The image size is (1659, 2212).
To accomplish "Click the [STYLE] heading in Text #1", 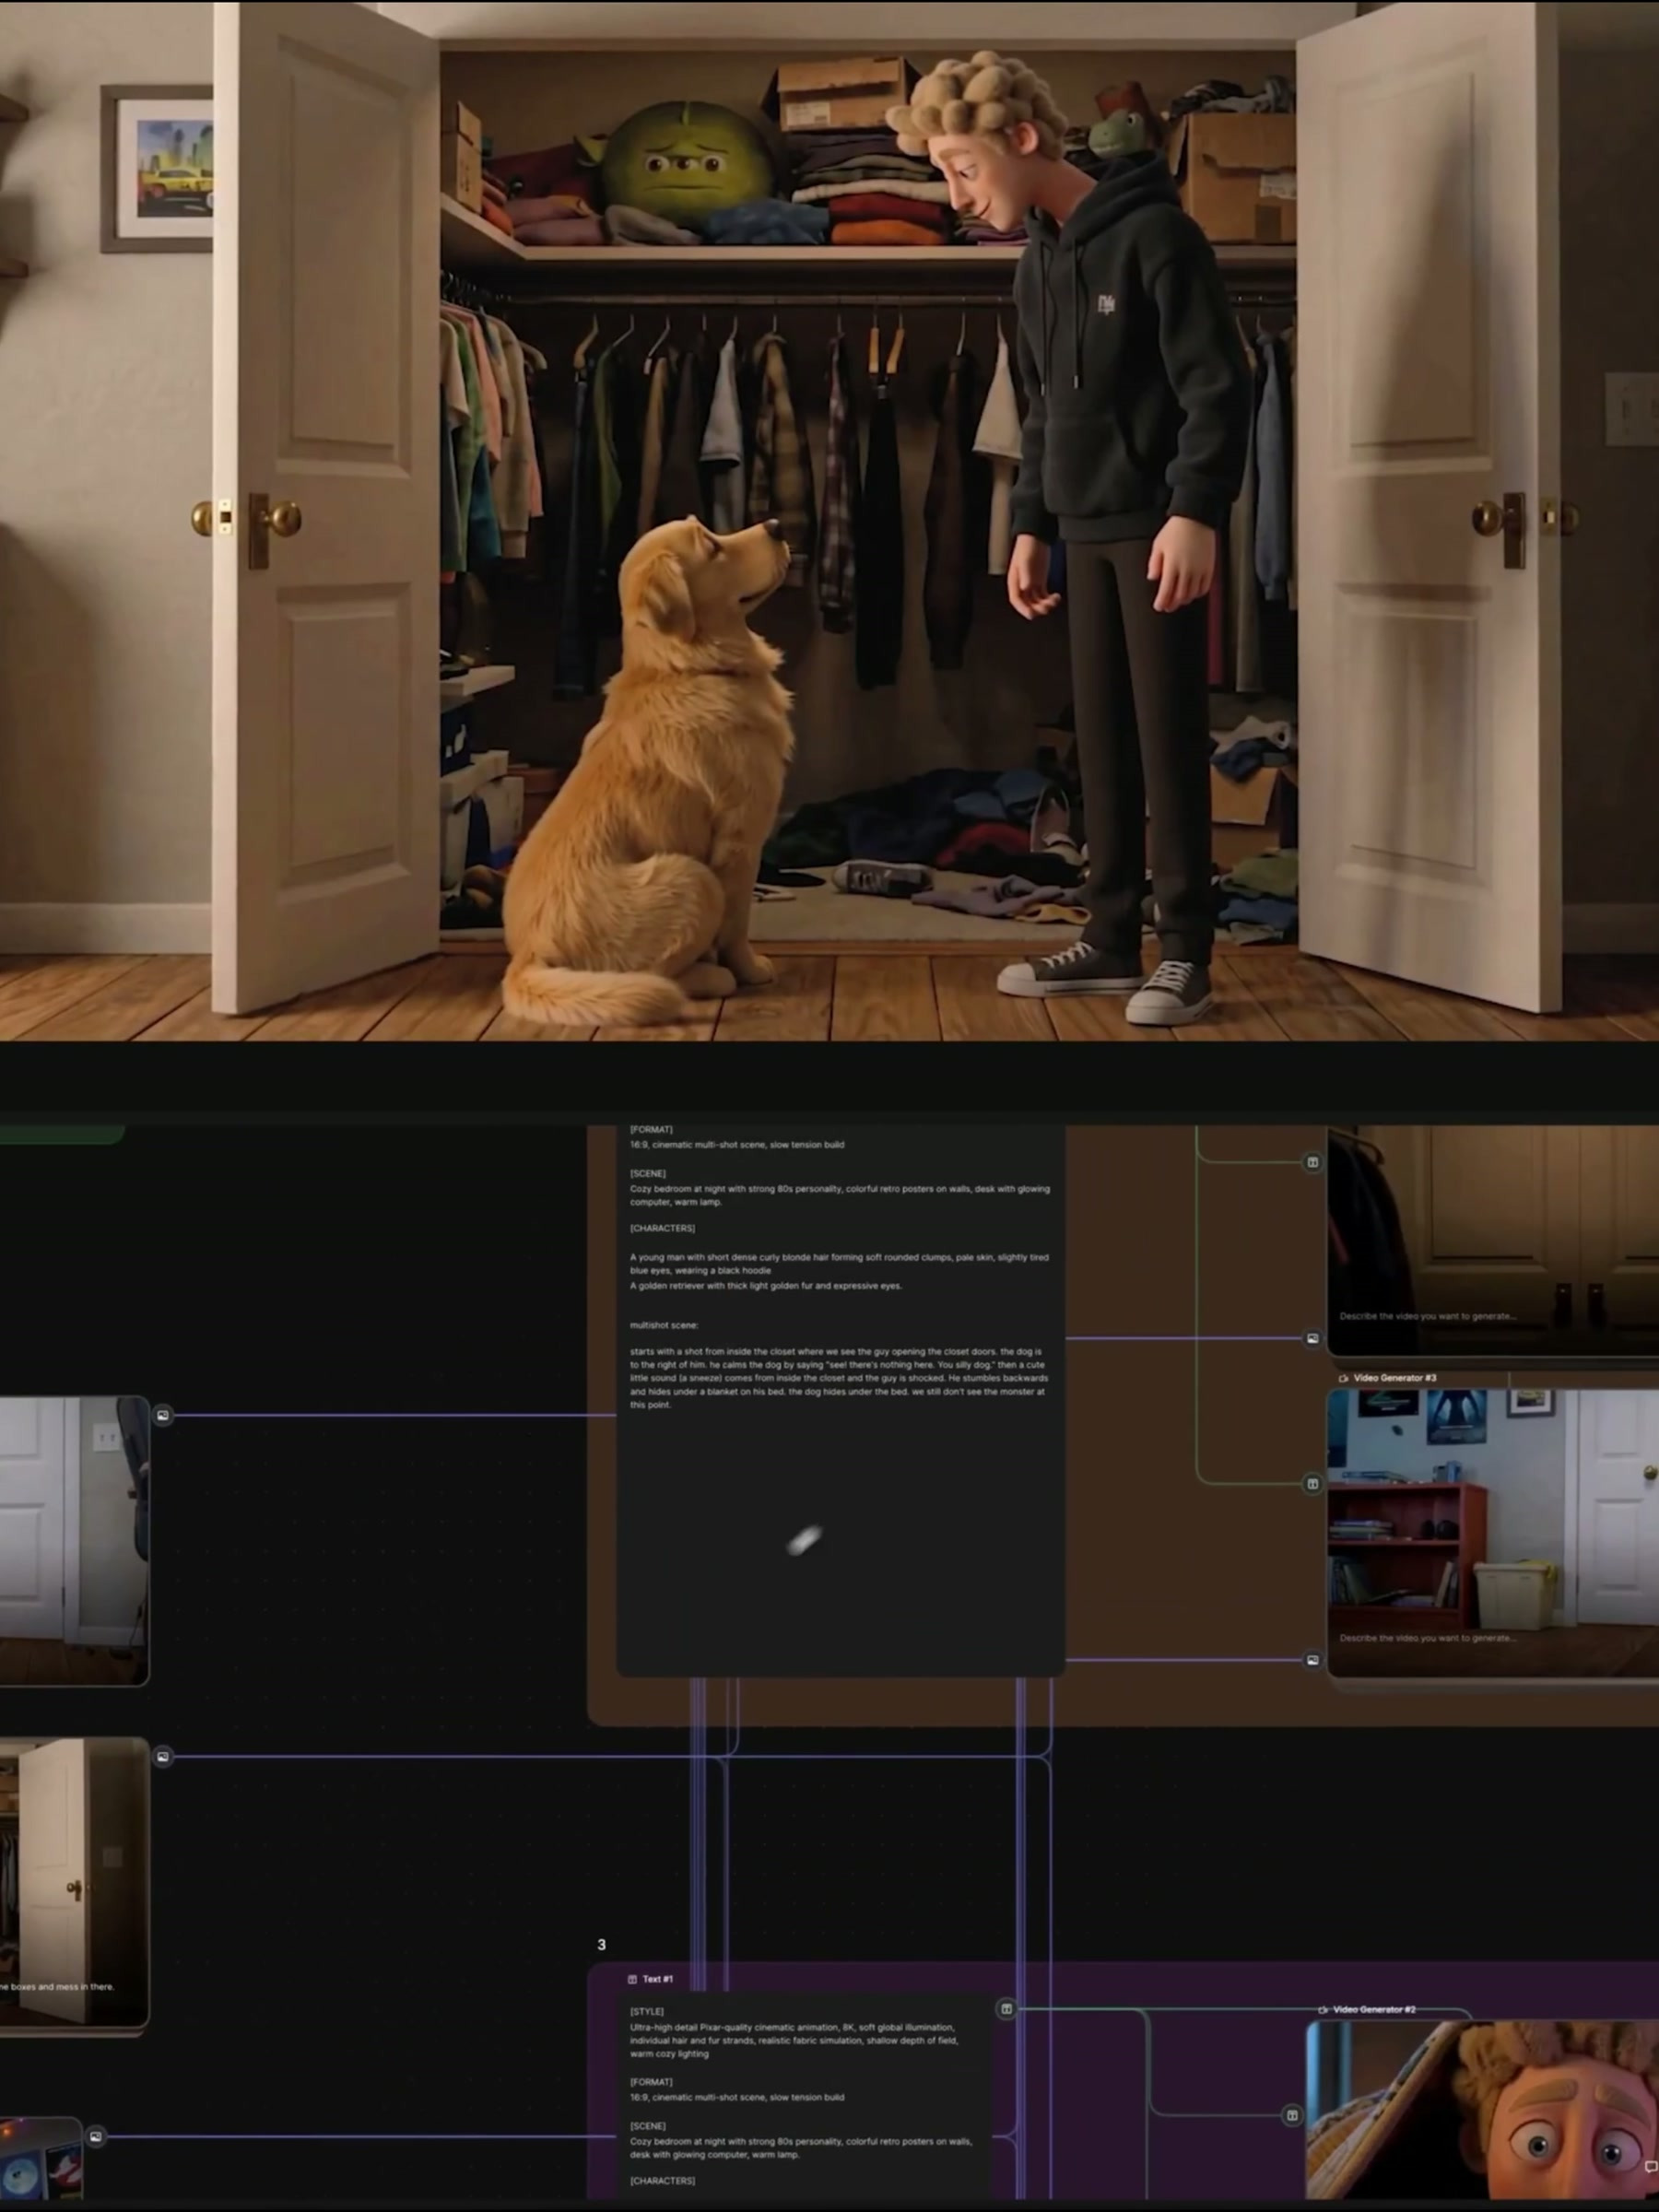I will 647,2011.
